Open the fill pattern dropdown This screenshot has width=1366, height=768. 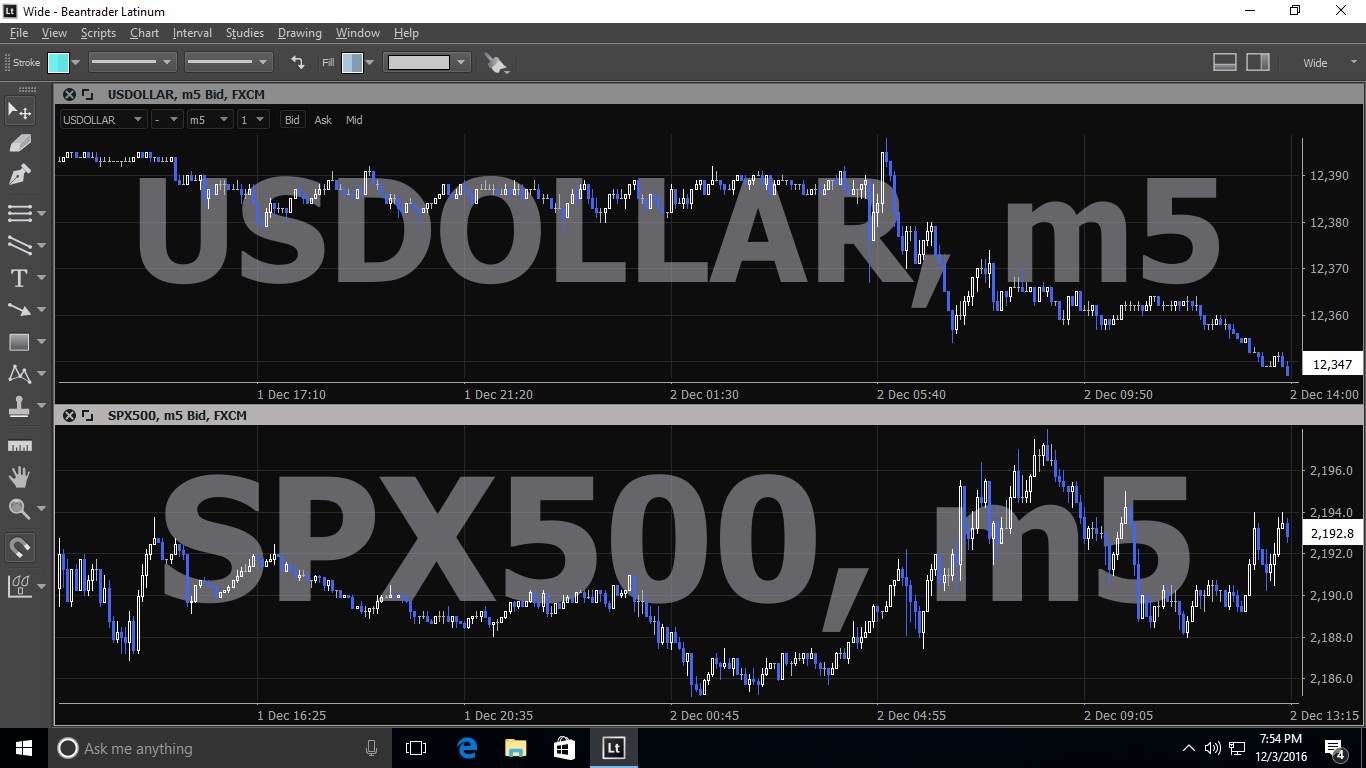426,62
